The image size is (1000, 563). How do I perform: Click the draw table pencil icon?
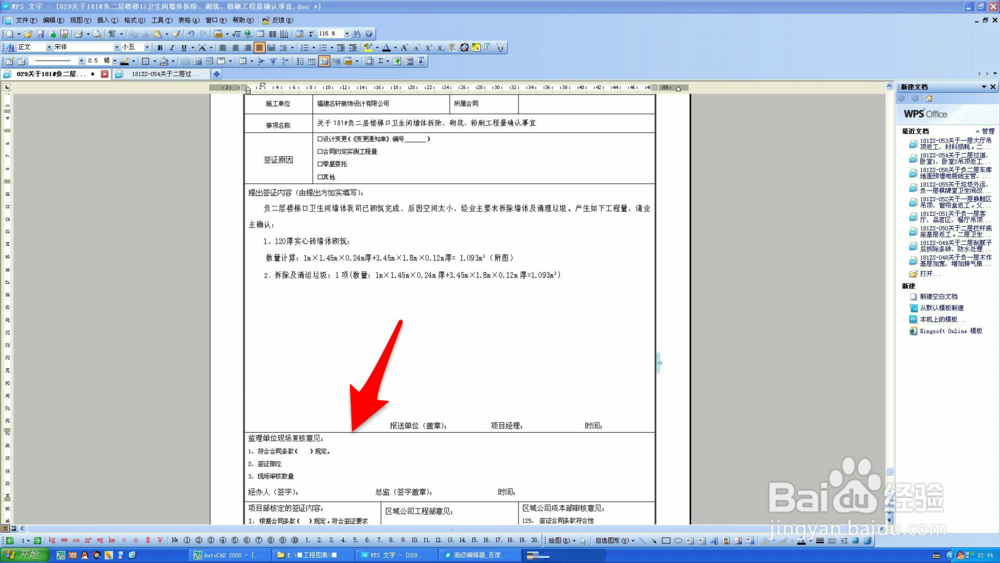(x=10, y=61)
